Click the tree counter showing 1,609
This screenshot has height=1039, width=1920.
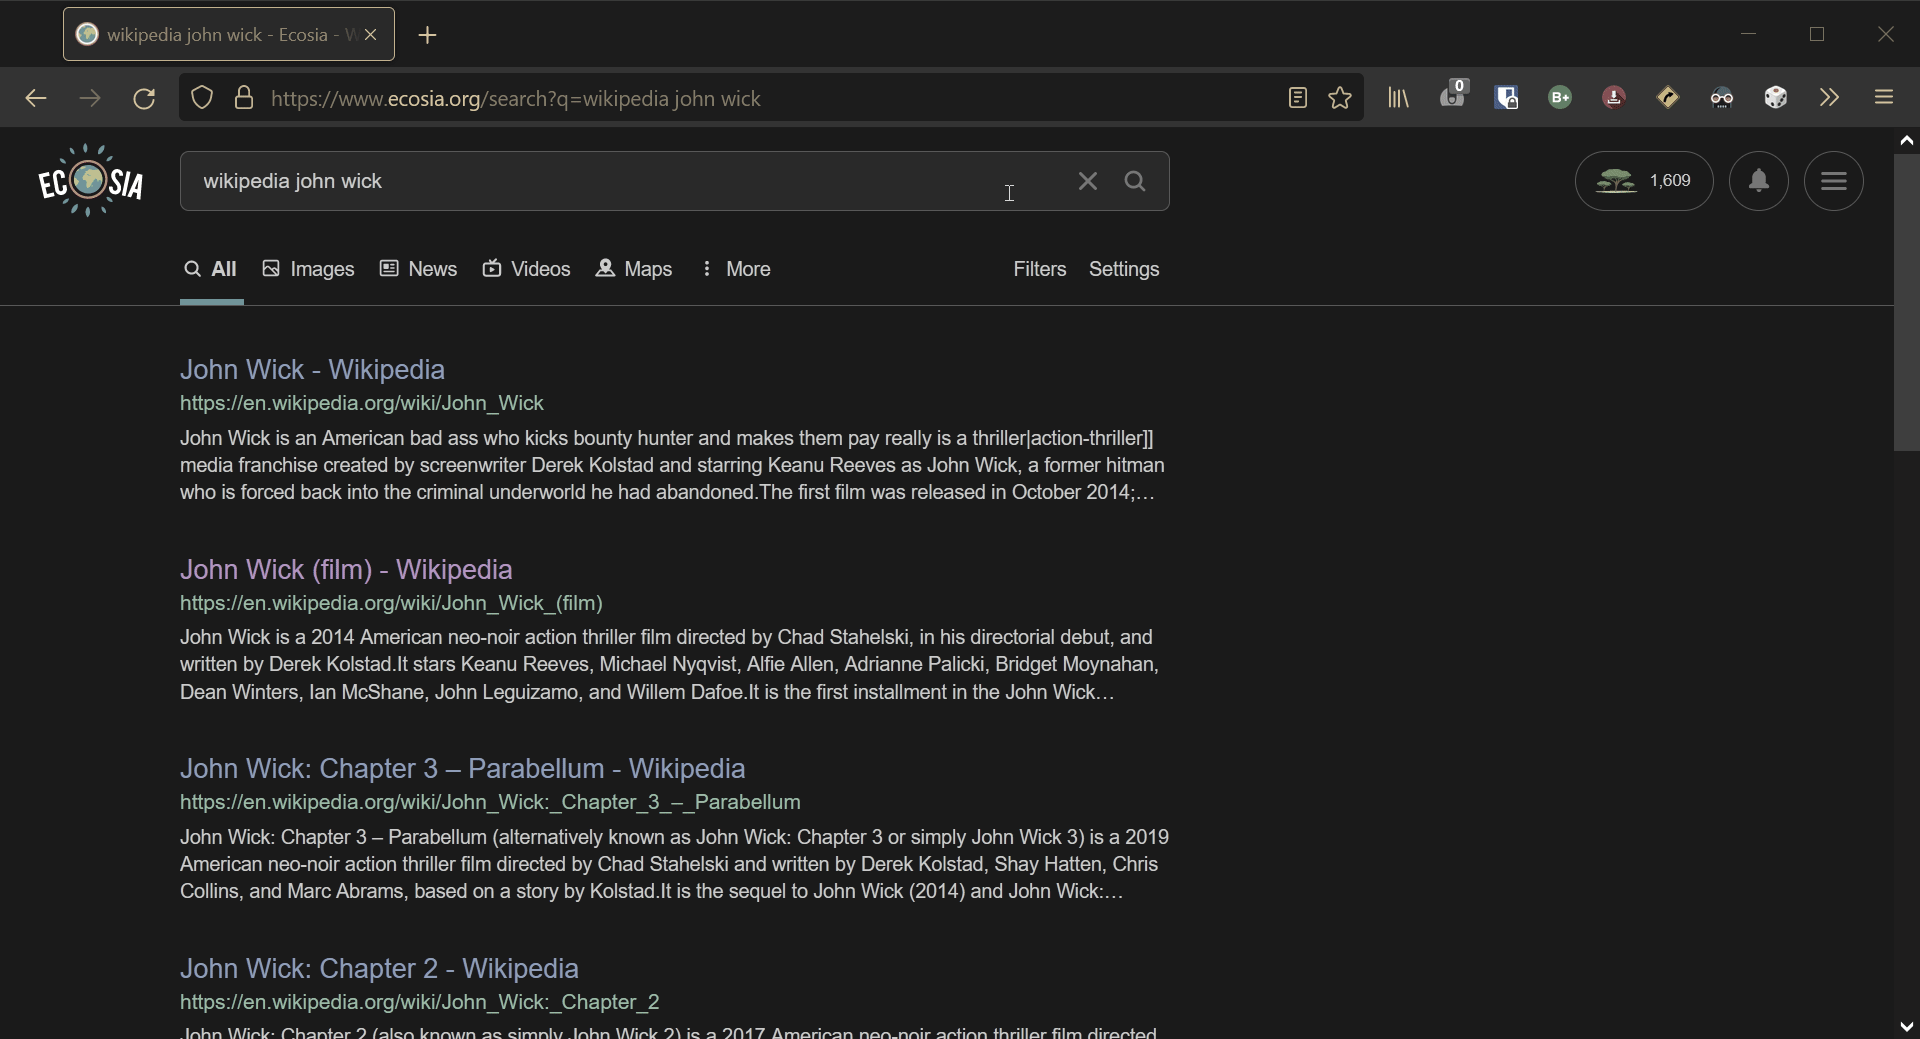(1644, 181)
